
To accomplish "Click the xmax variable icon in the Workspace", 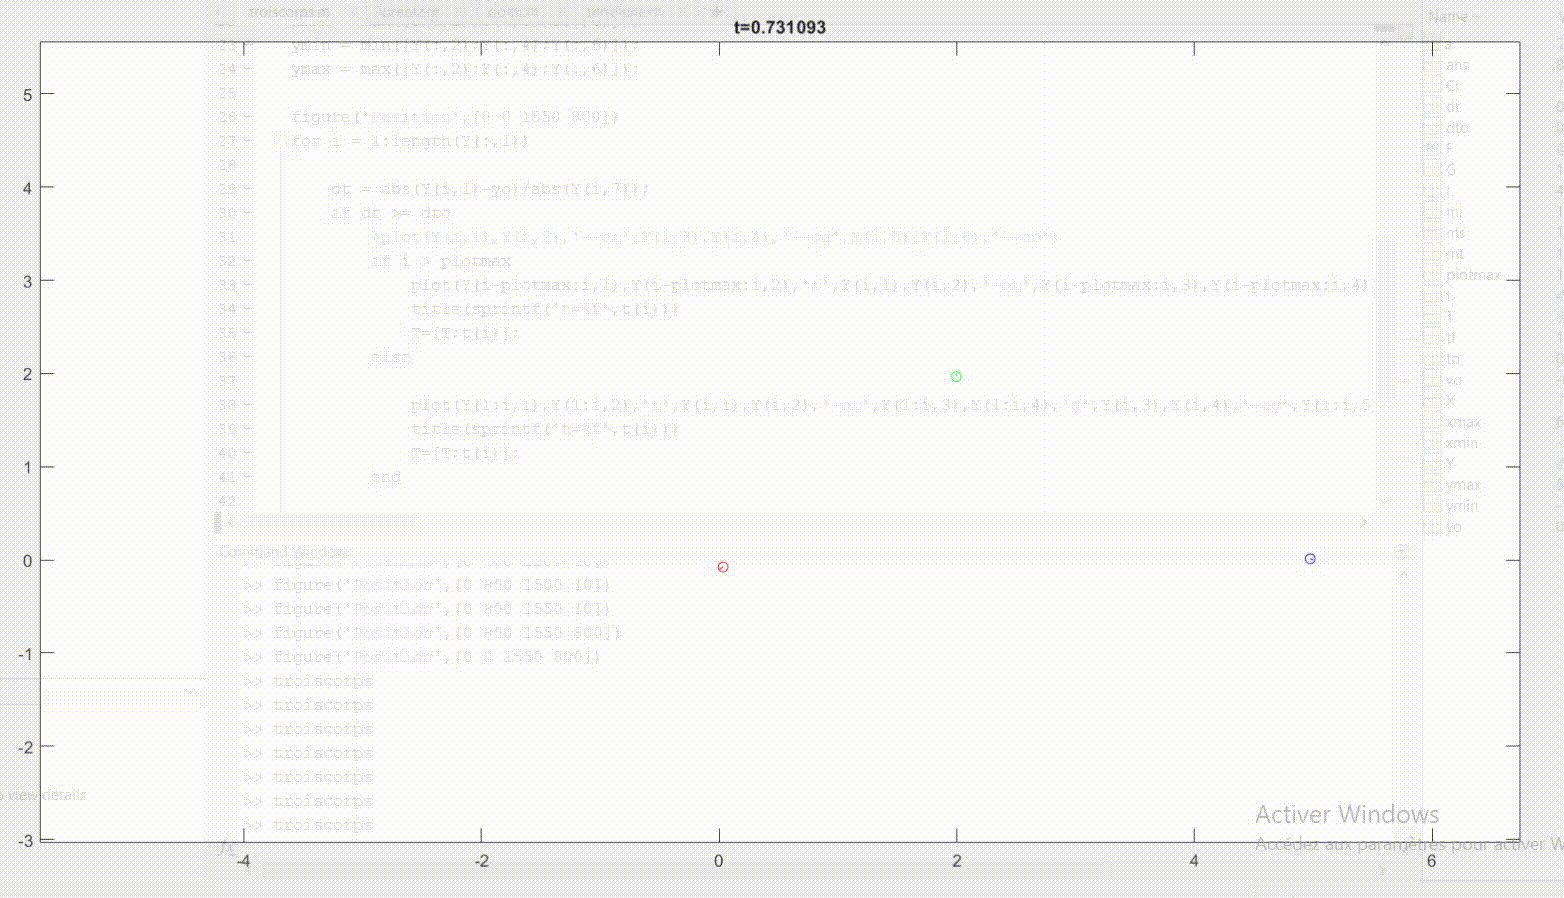I will point(1431,421).
